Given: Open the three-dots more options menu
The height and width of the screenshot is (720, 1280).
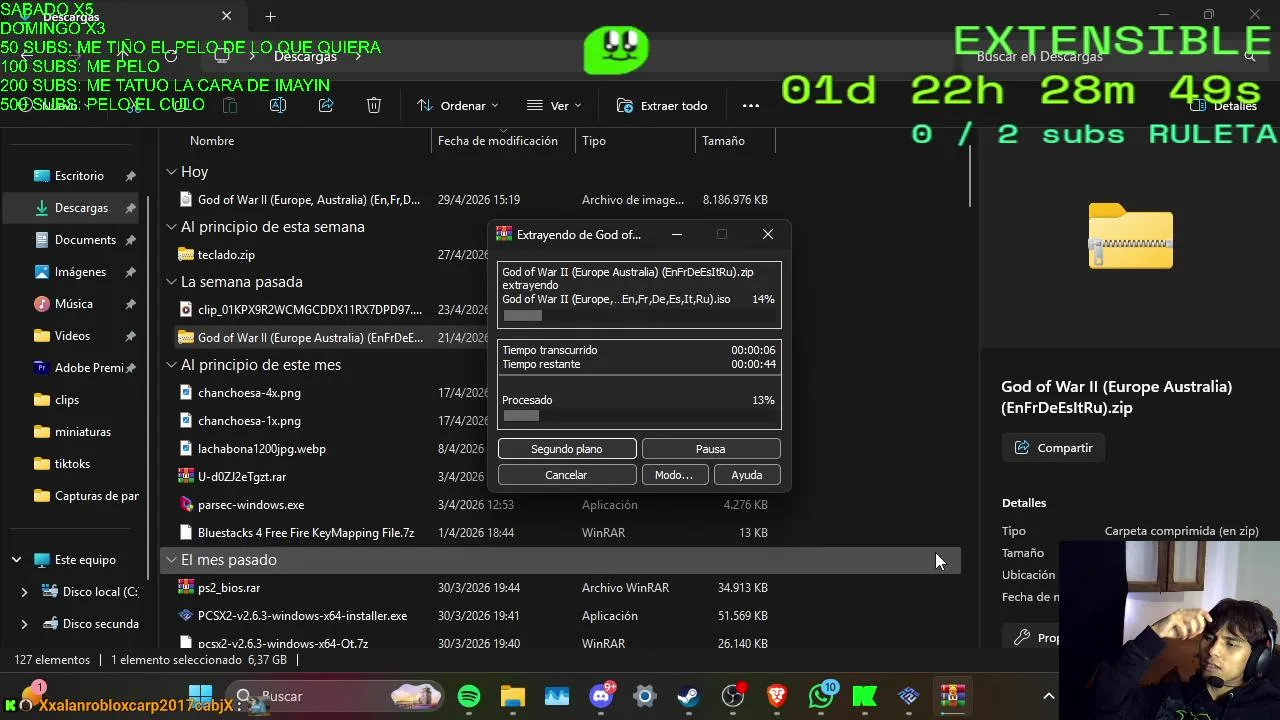Looking at the screenshot, I should (x=751, y=105).
